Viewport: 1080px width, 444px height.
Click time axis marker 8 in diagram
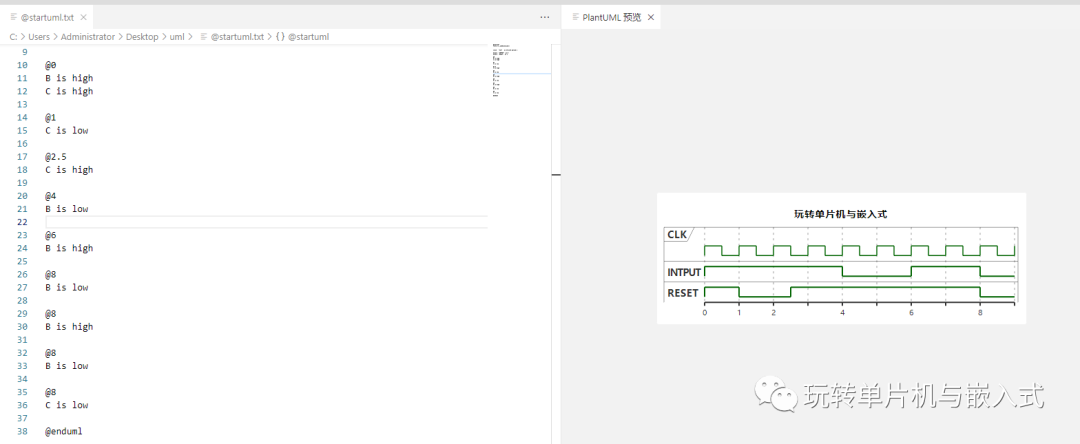click(x=980, y=313)
